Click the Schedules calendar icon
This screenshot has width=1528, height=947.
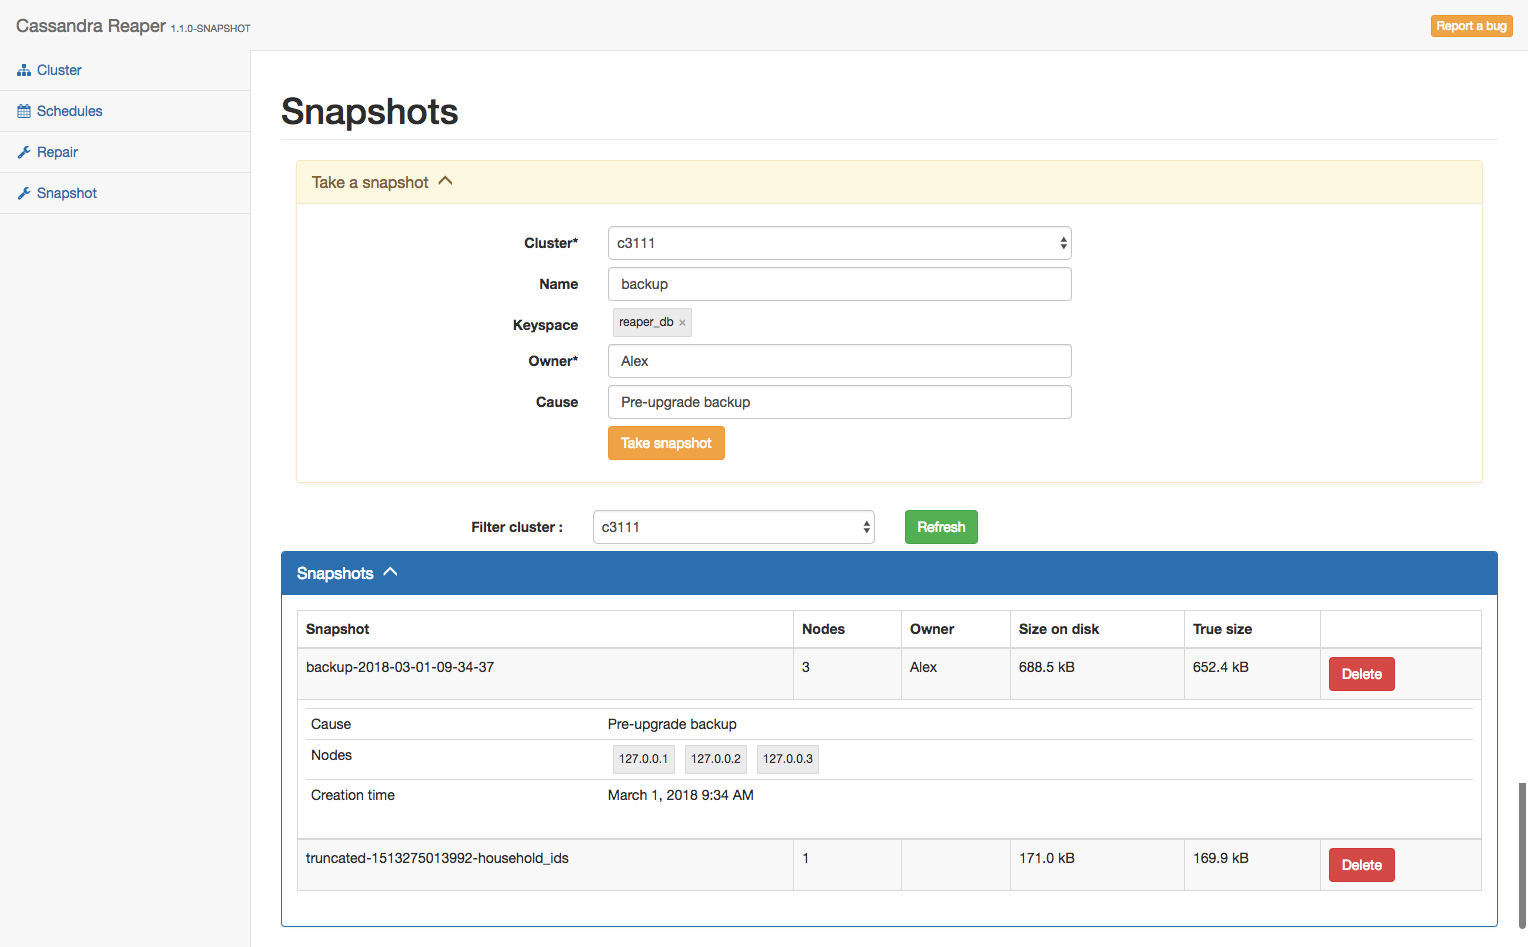coord(24,112)
